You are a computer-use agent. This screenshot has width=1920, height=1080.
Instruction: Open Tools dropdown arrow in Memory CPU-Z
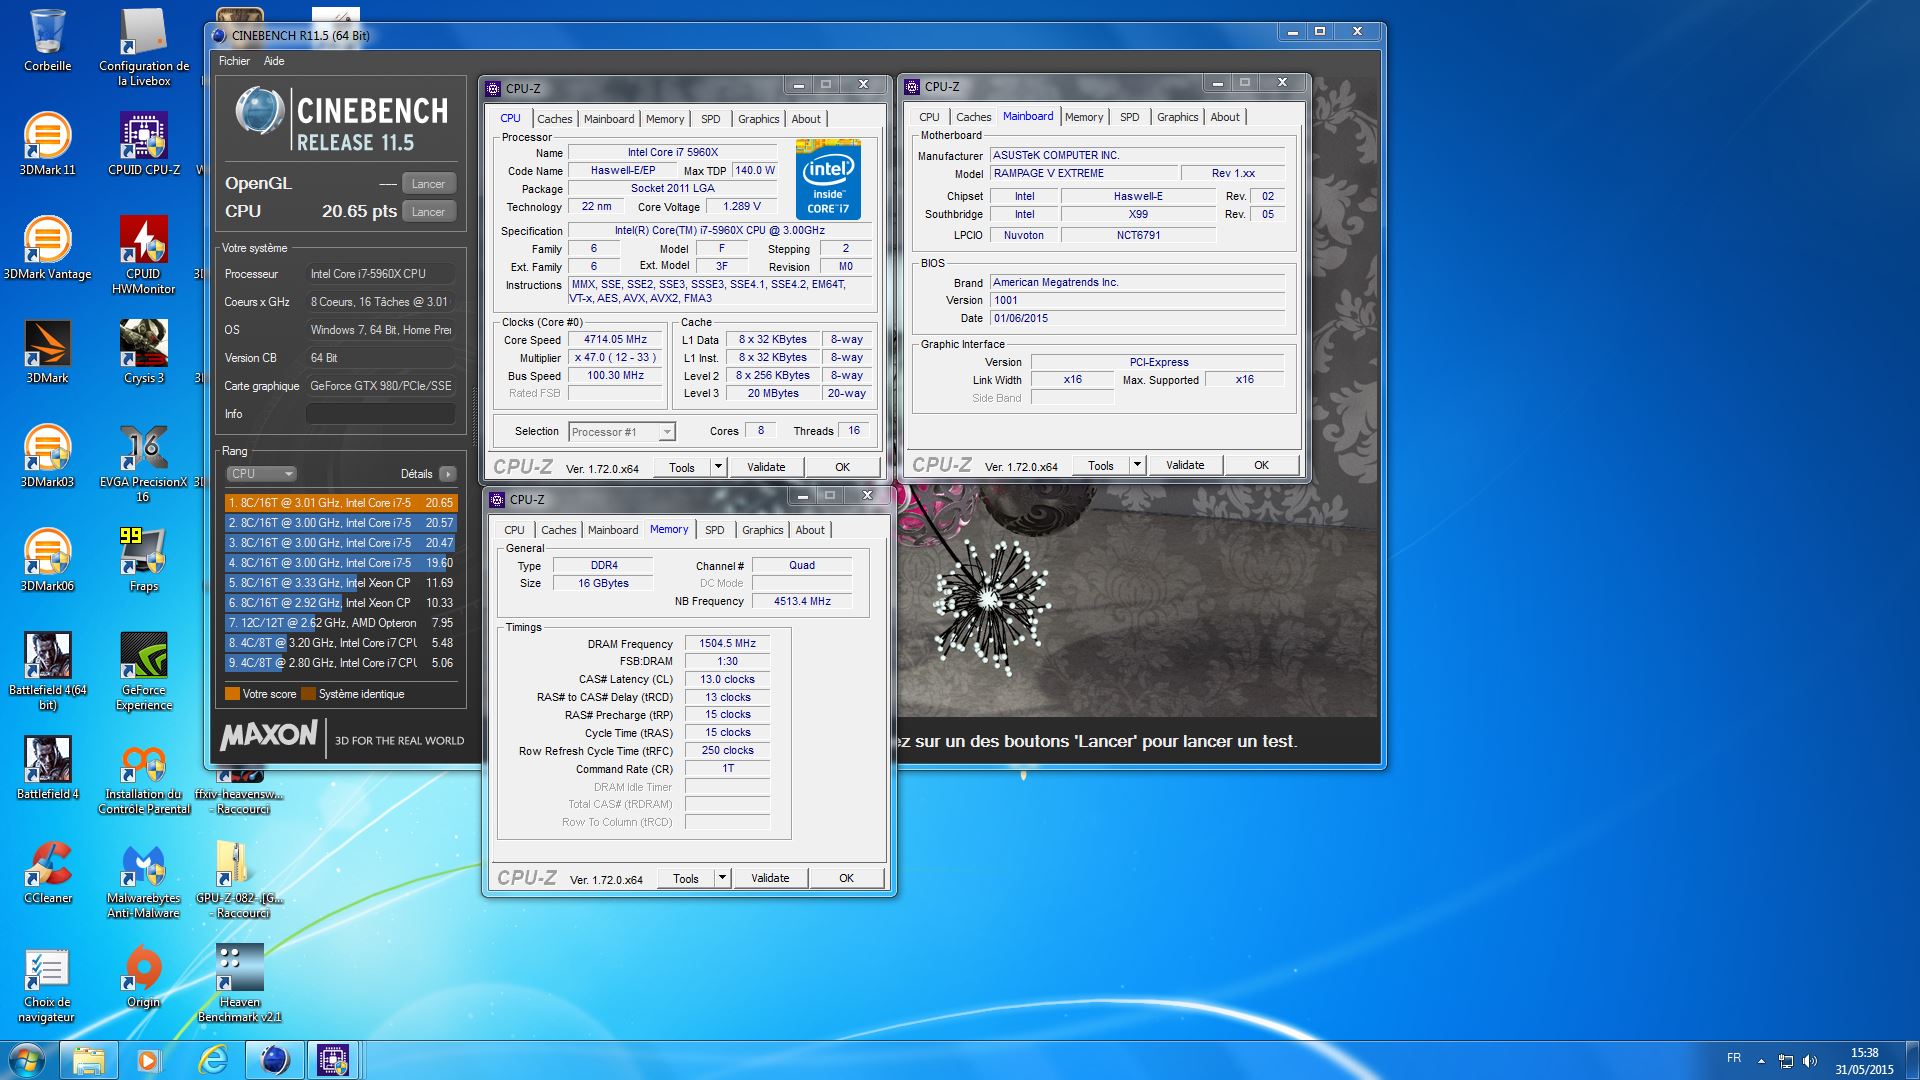click(x=722, y=878)
